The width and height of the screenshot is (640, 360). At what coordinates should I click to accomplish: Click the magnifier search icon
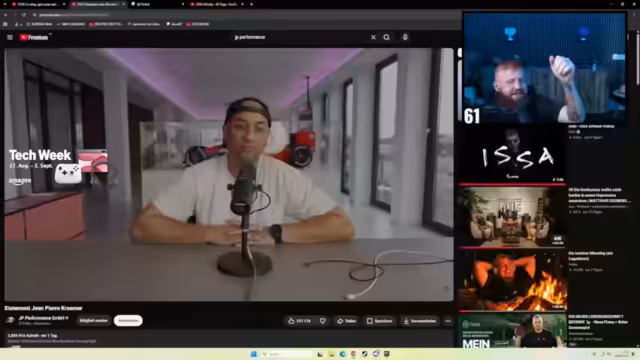[387, 37]
